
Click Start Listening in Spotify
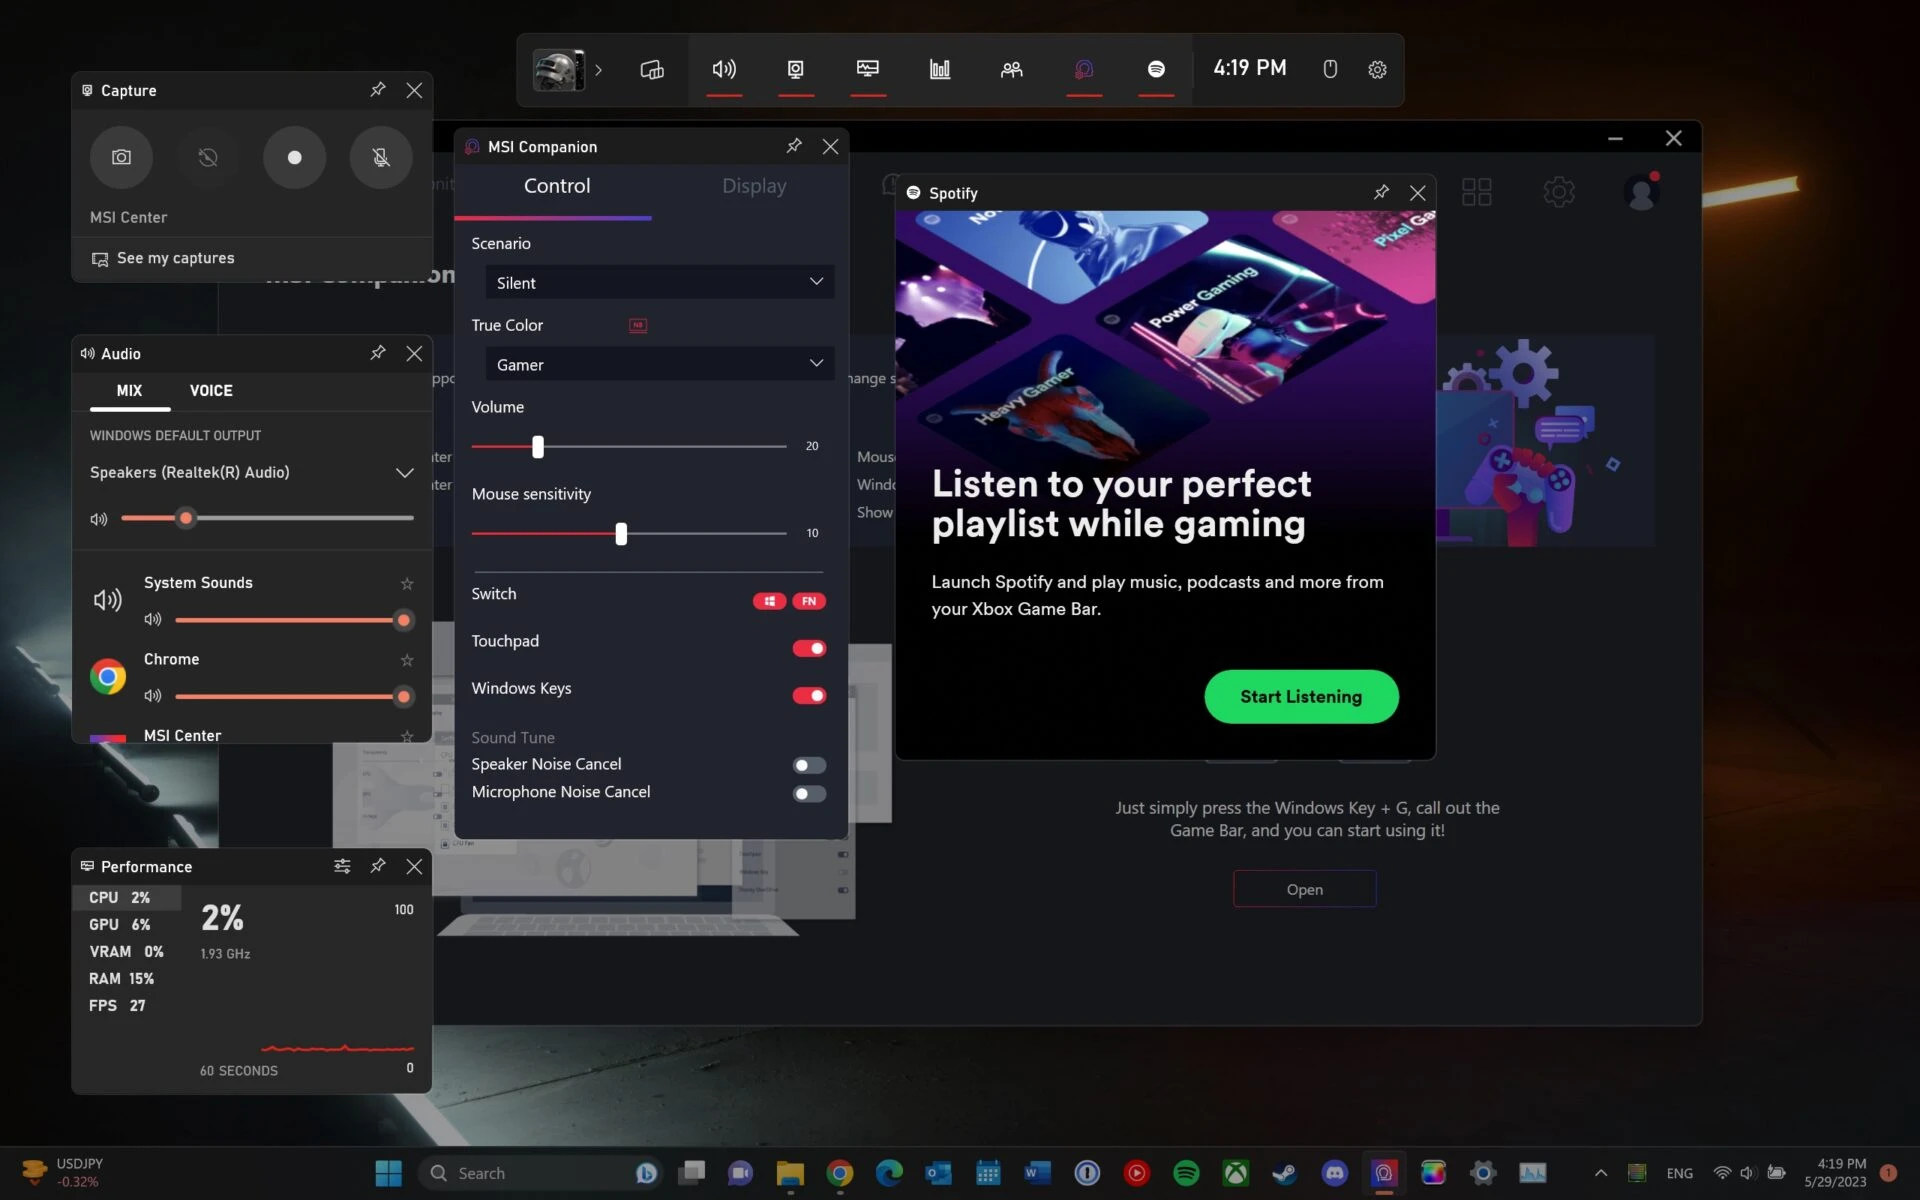[x=1301, y=697]
